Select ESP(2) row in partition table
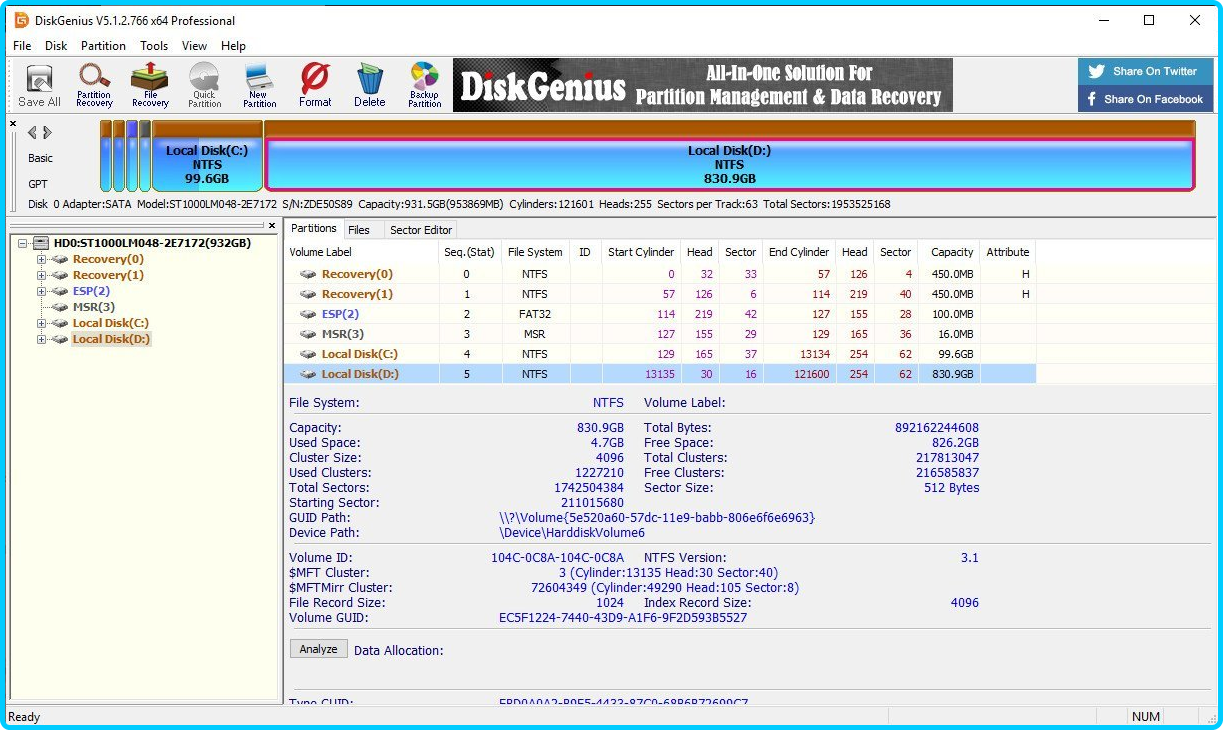The image size is (1223, 730). tap(660, 314)
